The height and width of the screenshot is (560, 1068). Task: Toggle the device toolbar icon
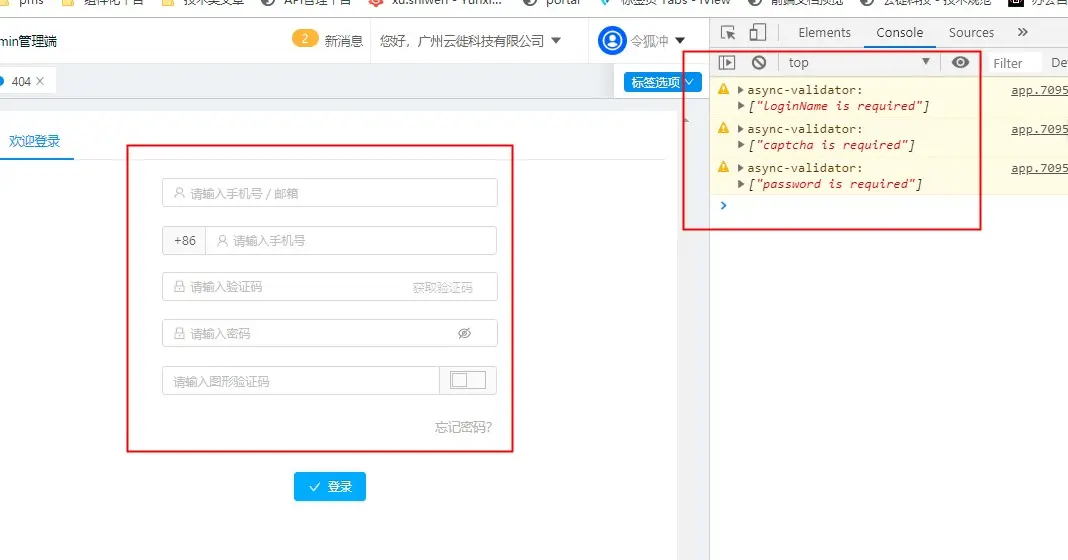(x=757, y=33)
